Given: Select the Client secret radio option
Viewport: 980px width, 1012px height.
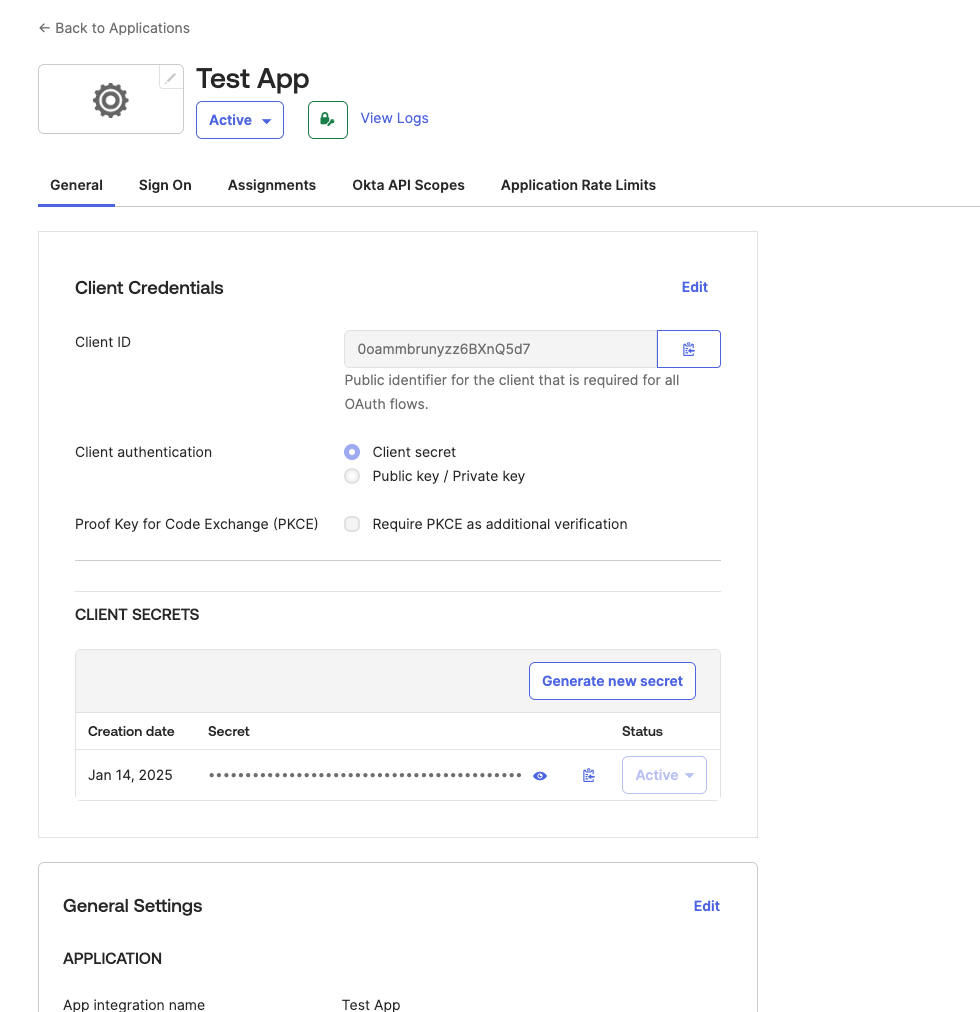Looking at the screenshot, I should [x=352, y=452].
